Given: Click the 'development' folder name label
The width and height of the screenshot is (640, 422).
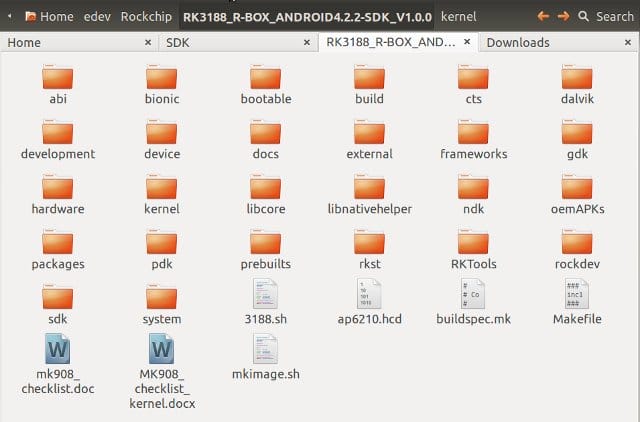Looking at the screenshot, I should (58, 154).
